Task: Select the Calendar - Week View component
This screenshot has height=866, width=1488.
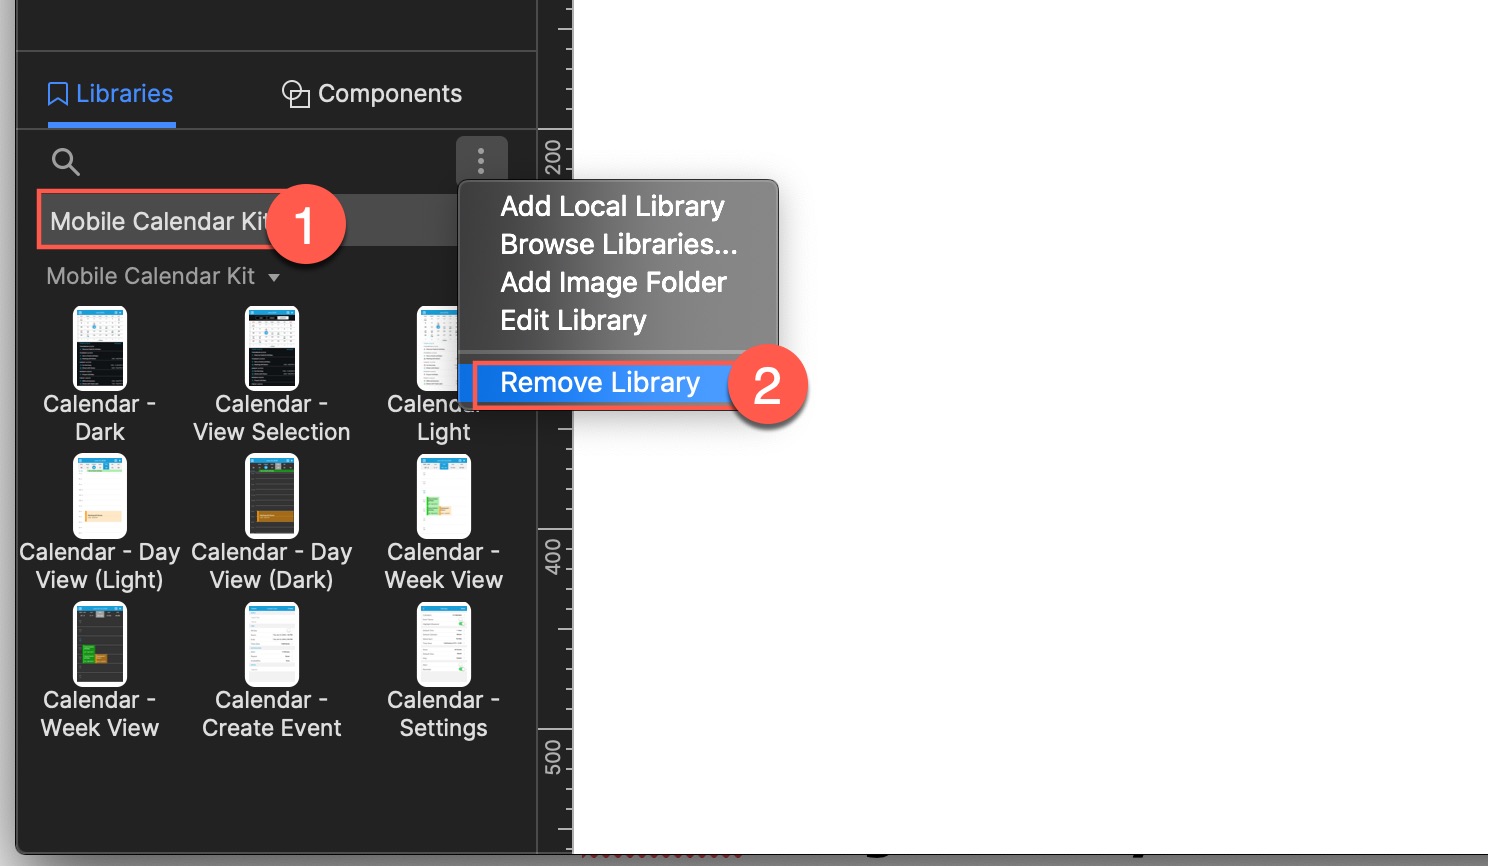Action: [x=443, y=495]
